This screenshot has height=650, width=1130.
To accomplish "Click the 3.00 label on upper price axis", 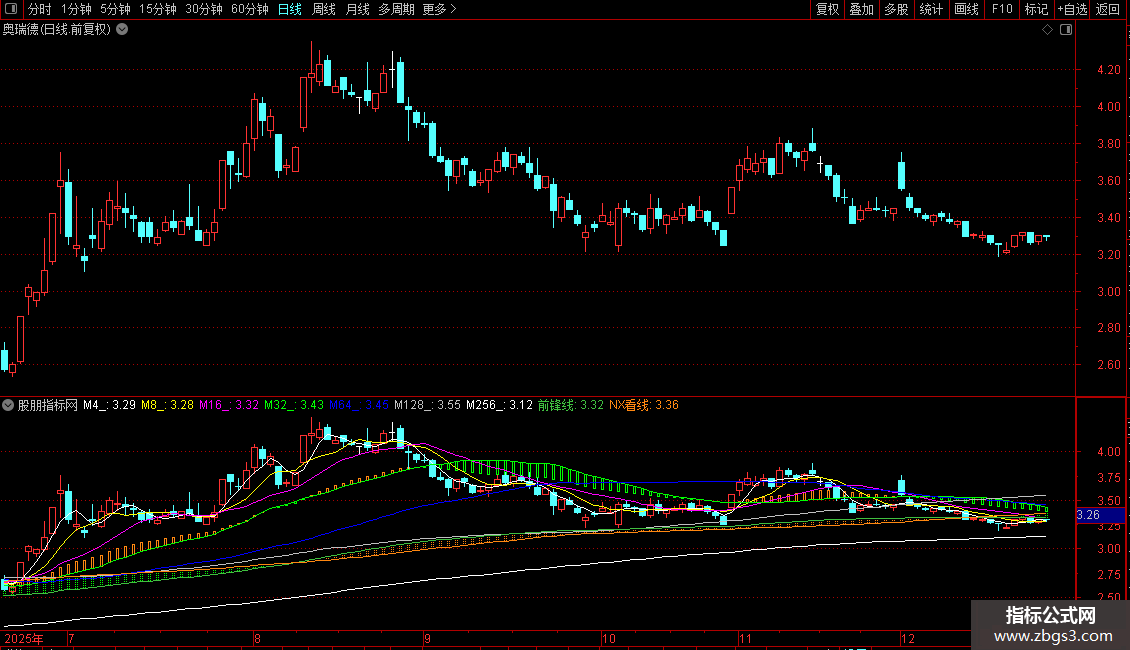I will click(1108, 292).
